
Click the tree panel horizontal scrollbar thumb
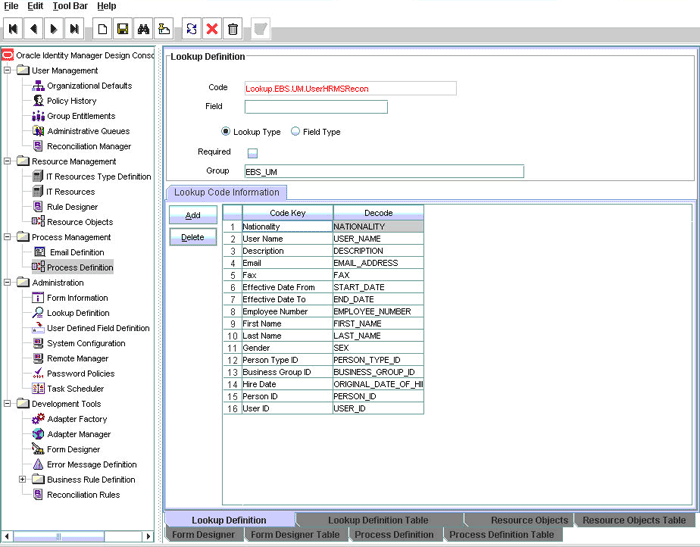59,536
